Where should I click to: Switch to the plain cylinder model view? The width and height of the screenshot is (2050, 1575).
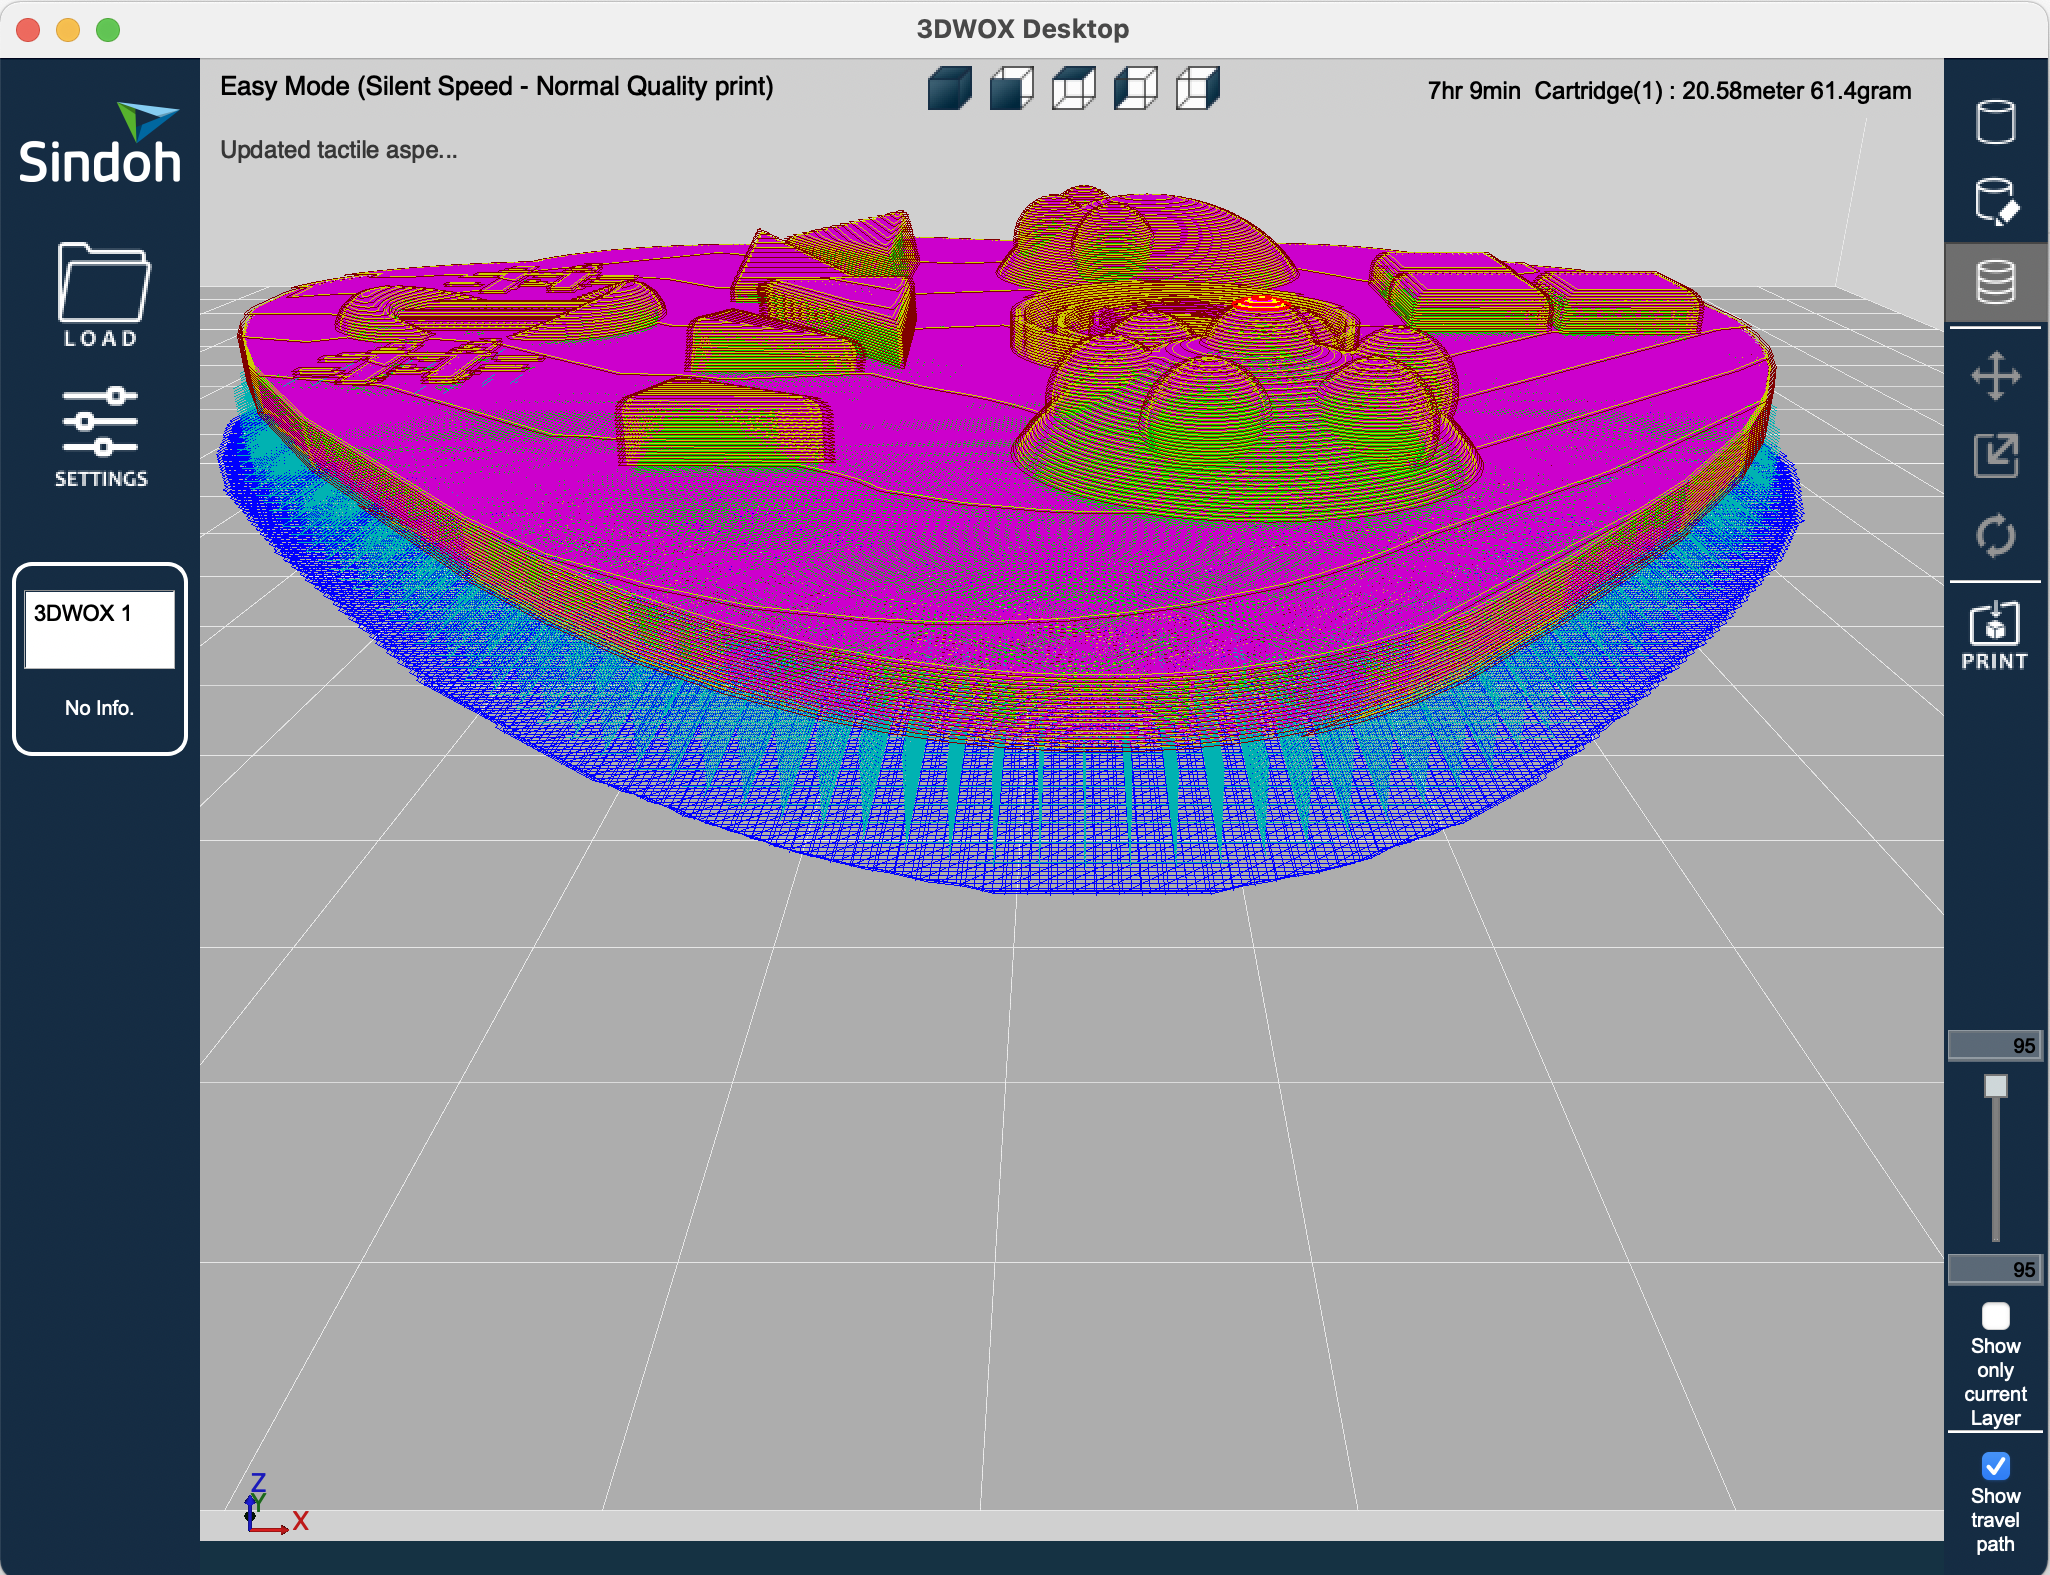tap(1995, 122)
